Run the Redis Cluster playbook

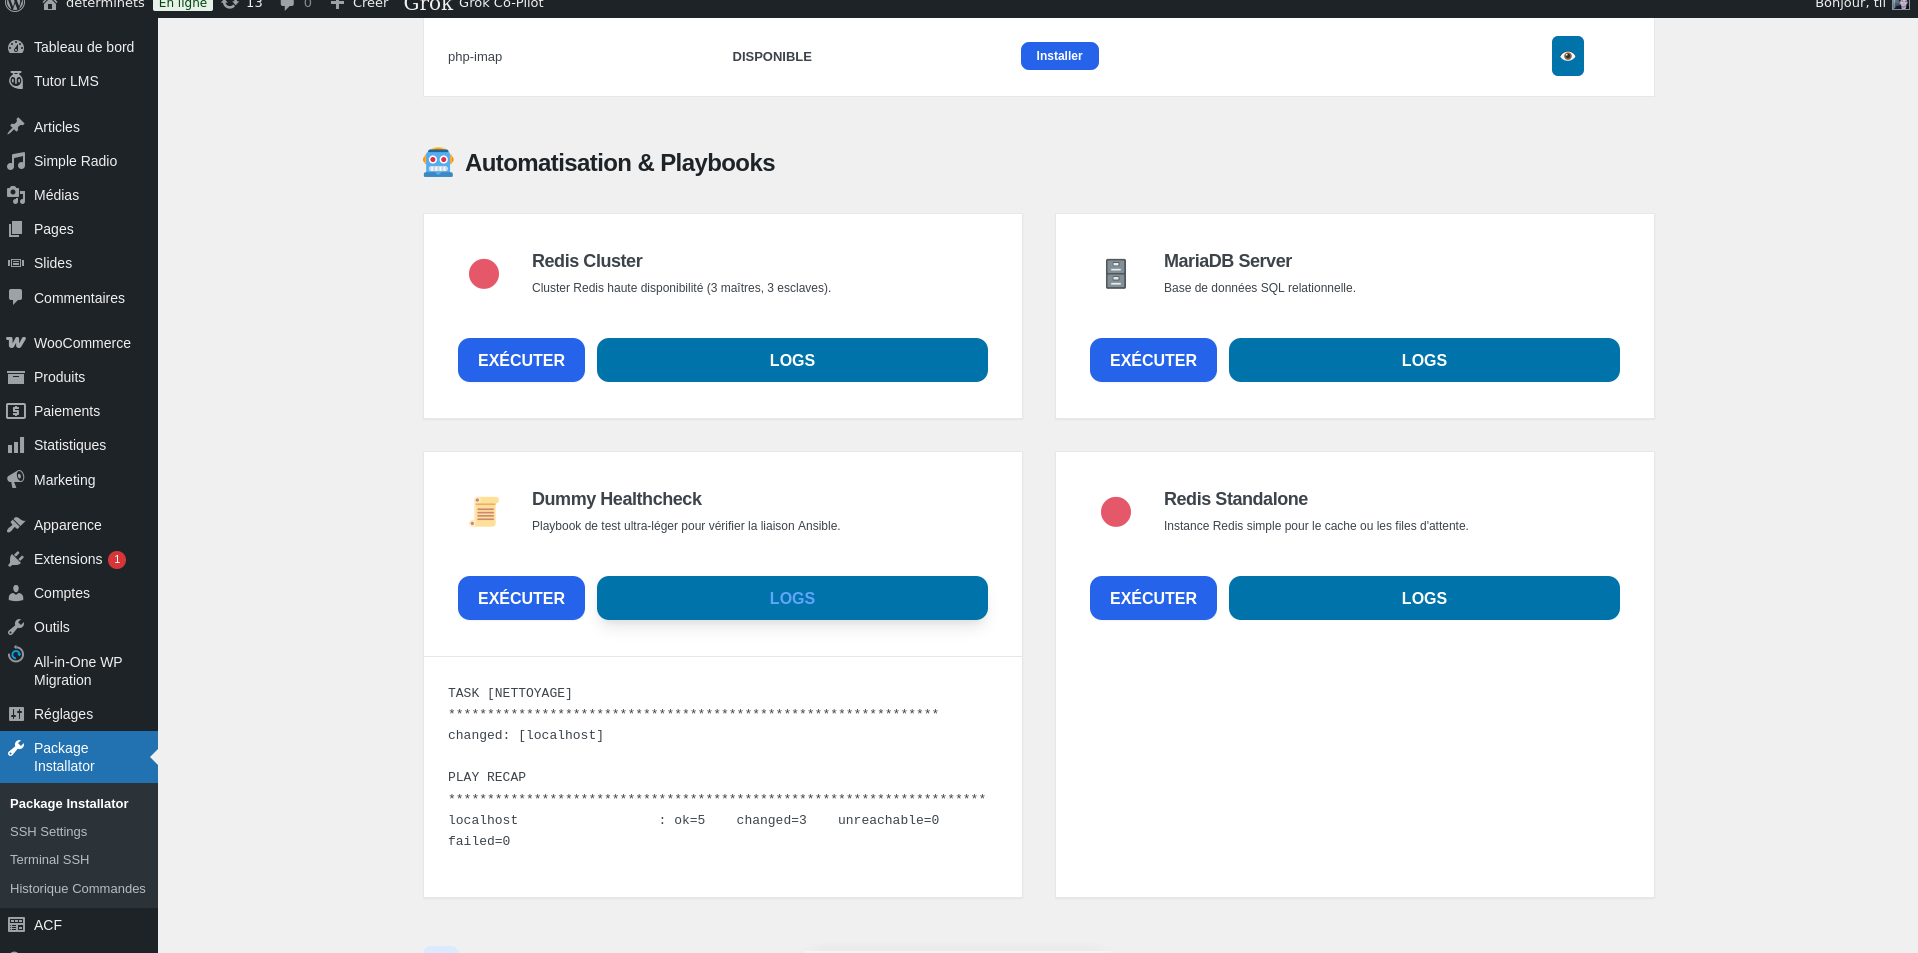521,360
